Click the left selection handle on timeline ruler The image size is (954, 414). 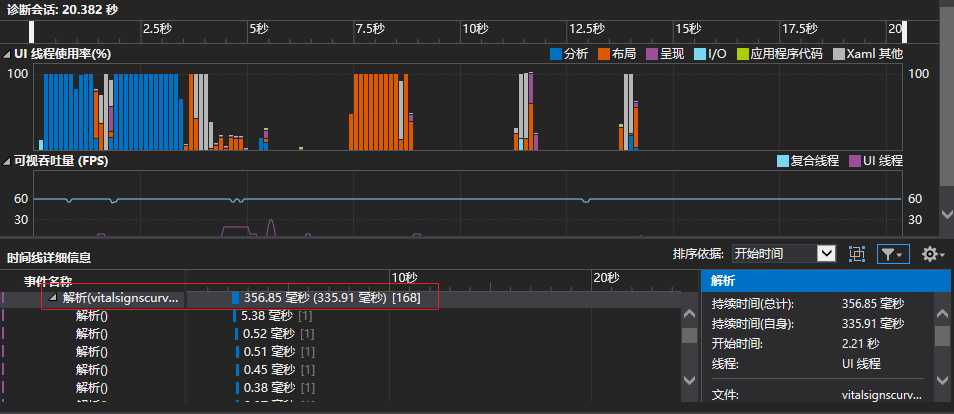click(32, 32)
